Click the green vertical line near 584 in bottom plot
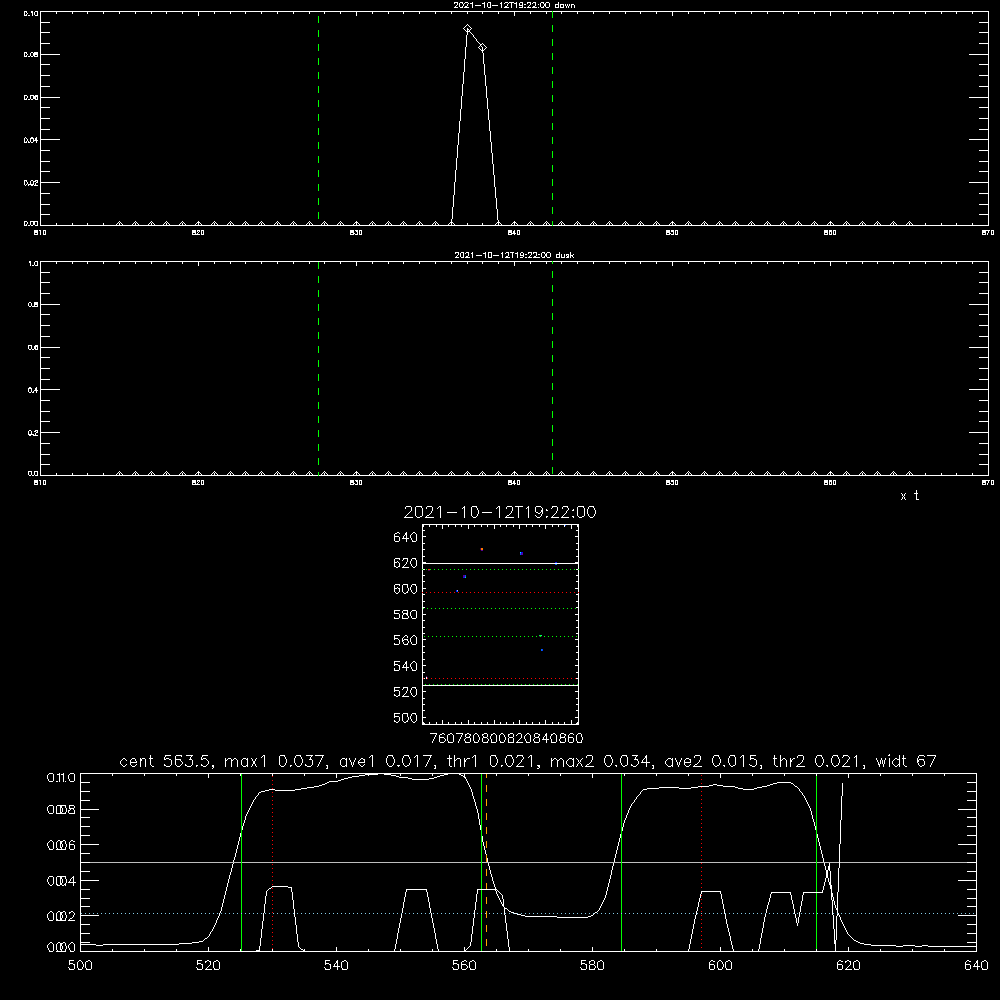The image size is (1000, 1000). coord(621,861)
